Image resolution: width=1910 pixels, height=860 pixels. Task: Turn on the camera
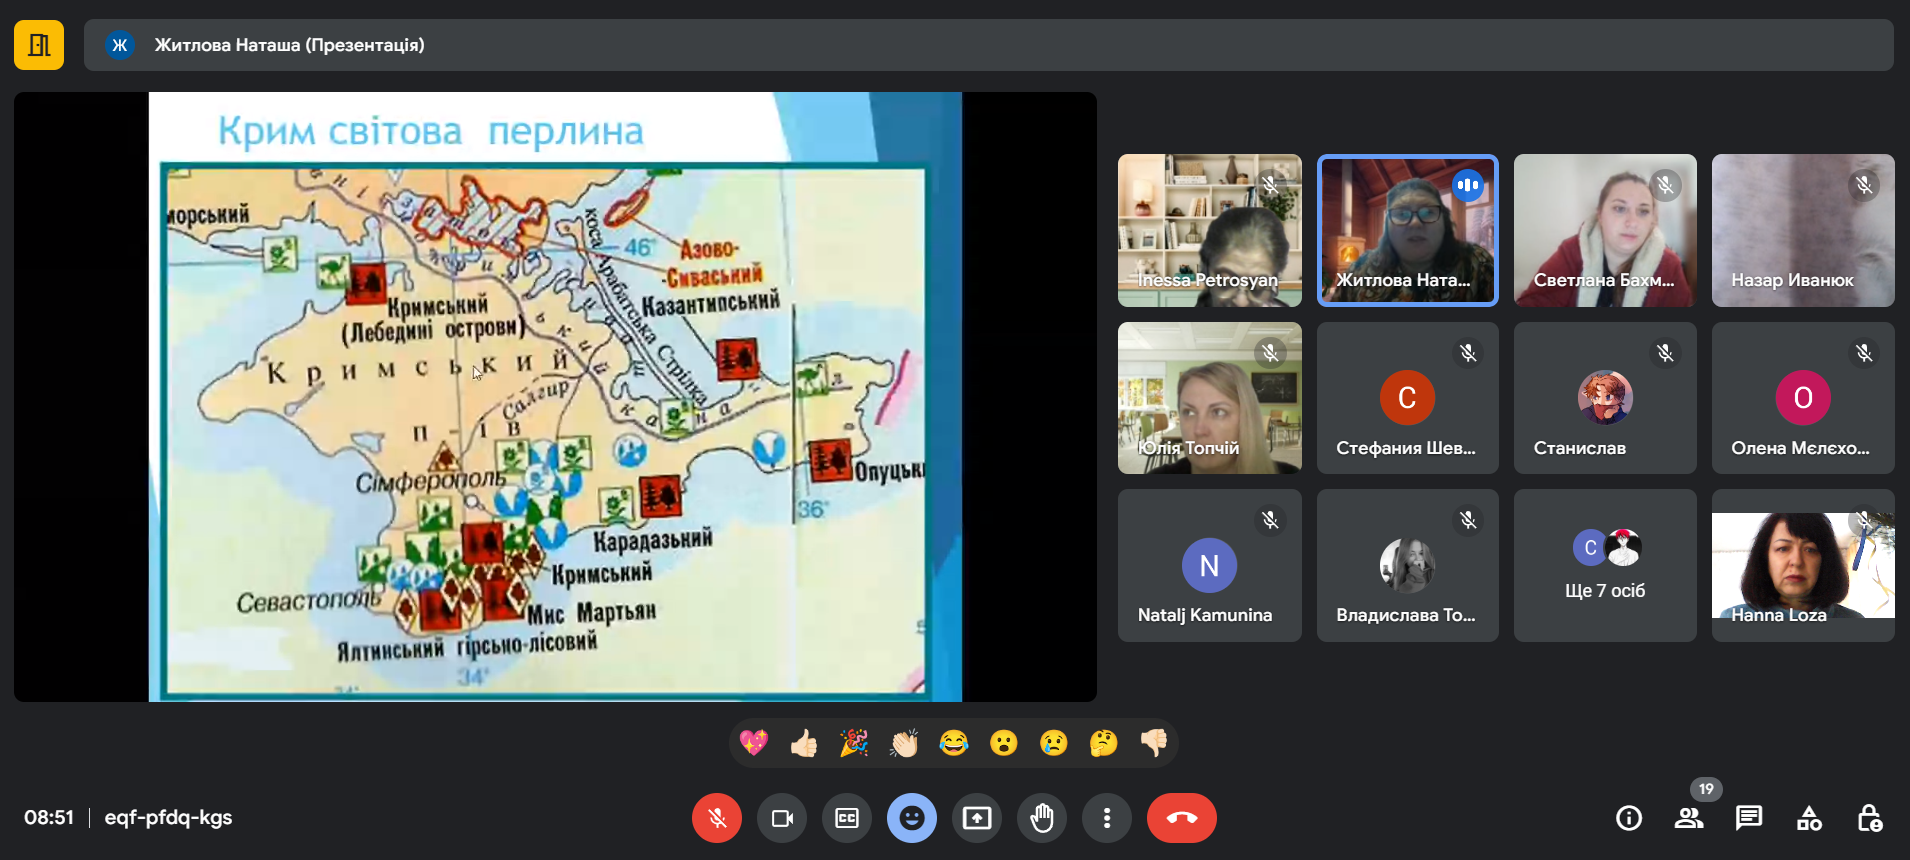tap(782, 818)
